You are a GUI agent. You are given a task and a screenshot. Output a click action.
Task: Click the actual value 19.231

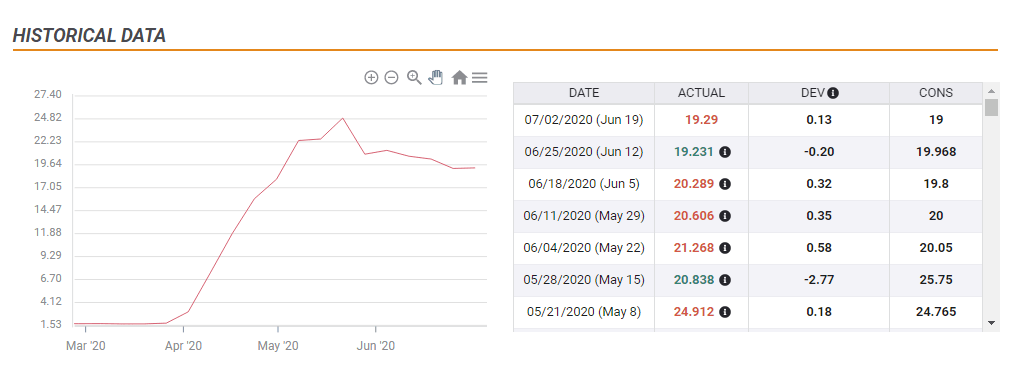click(694, 152)
